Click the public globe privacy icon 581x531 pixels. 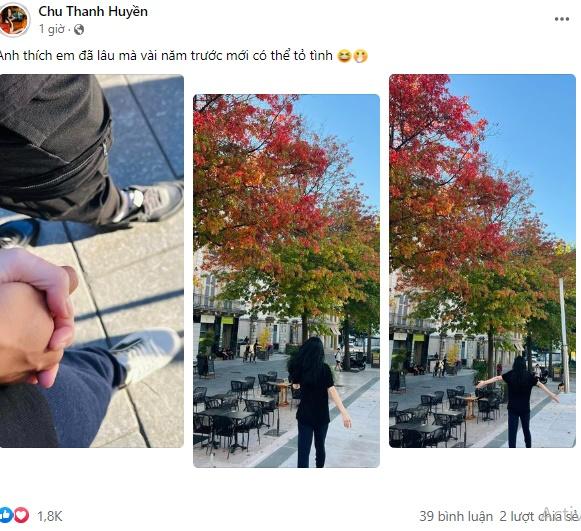[x=79, y=29]
